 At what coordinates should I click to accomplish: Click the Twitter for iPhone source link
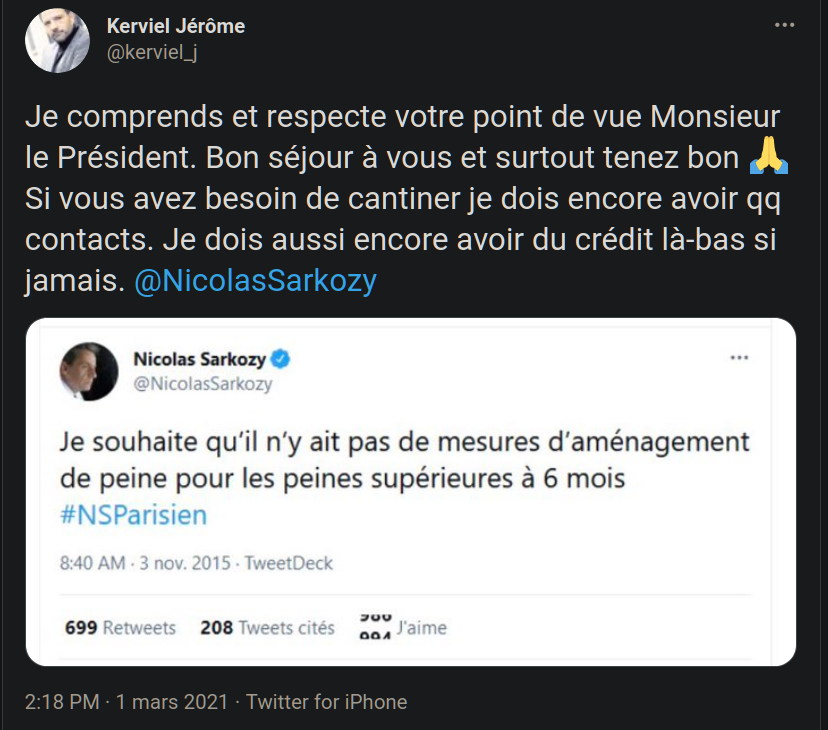(326, 702)
